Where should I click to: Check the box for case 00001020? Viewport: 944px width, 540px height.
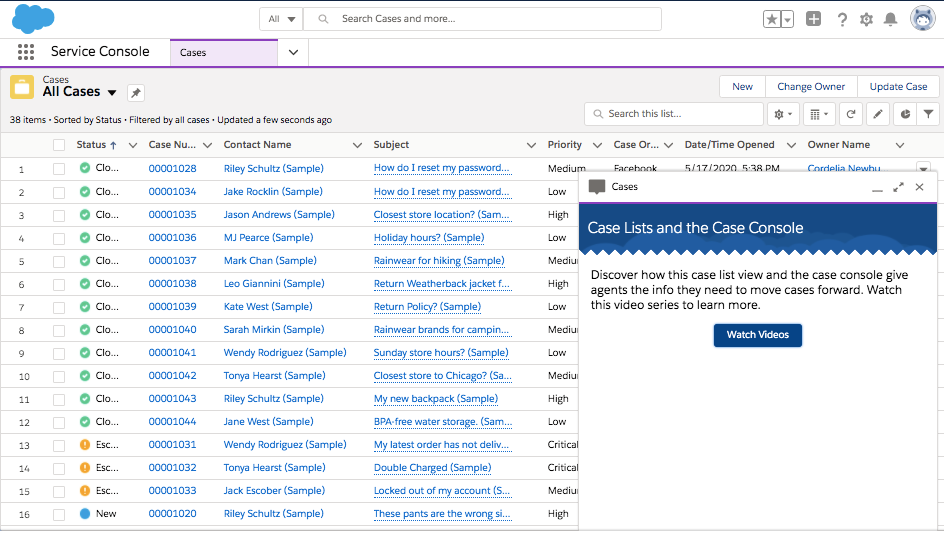[58, 515]
